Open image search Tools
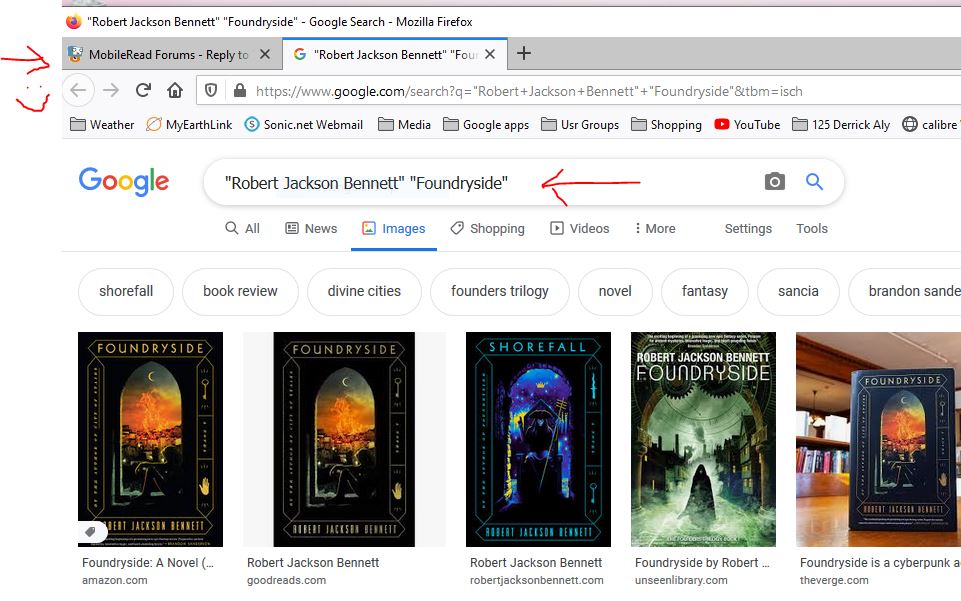This screenshot has width=961, height=601. coord(811,229)
